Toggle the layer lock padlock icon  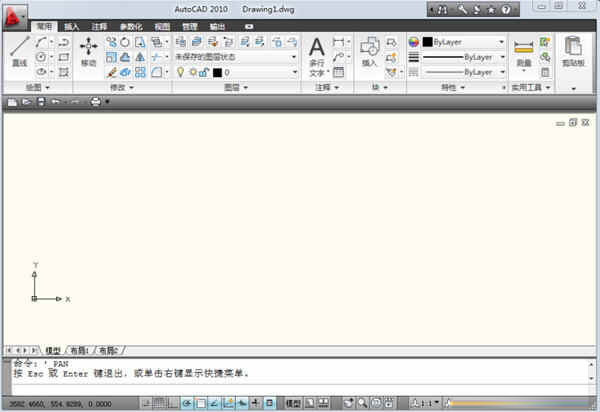[x=203, y=73]
